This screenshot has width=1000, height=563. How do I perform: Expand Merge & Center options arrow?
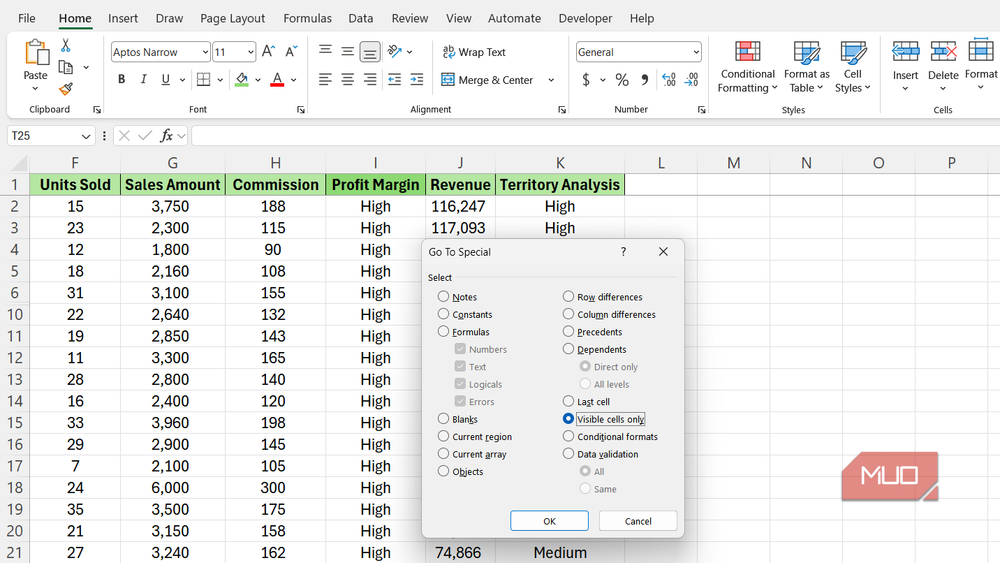[x=551, y=80]
